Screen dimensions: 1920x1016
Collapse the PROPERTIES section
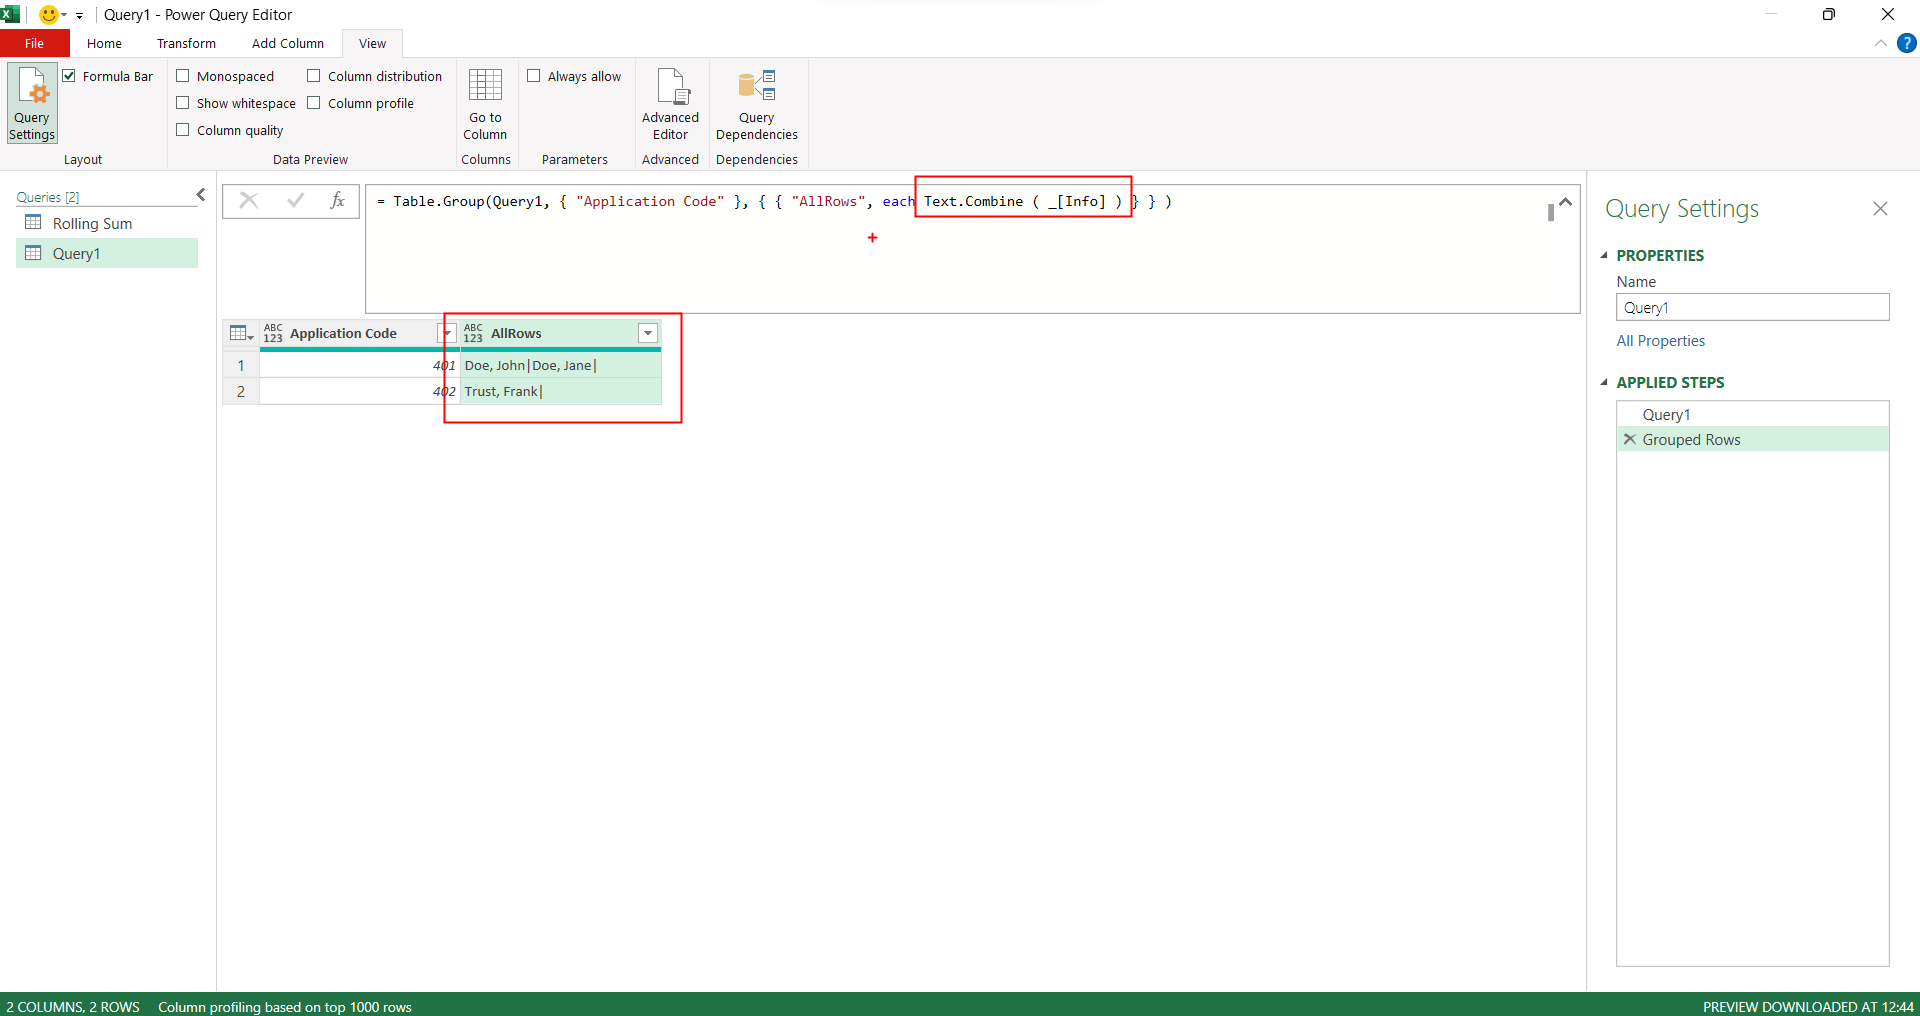(x=1604, y=255)
